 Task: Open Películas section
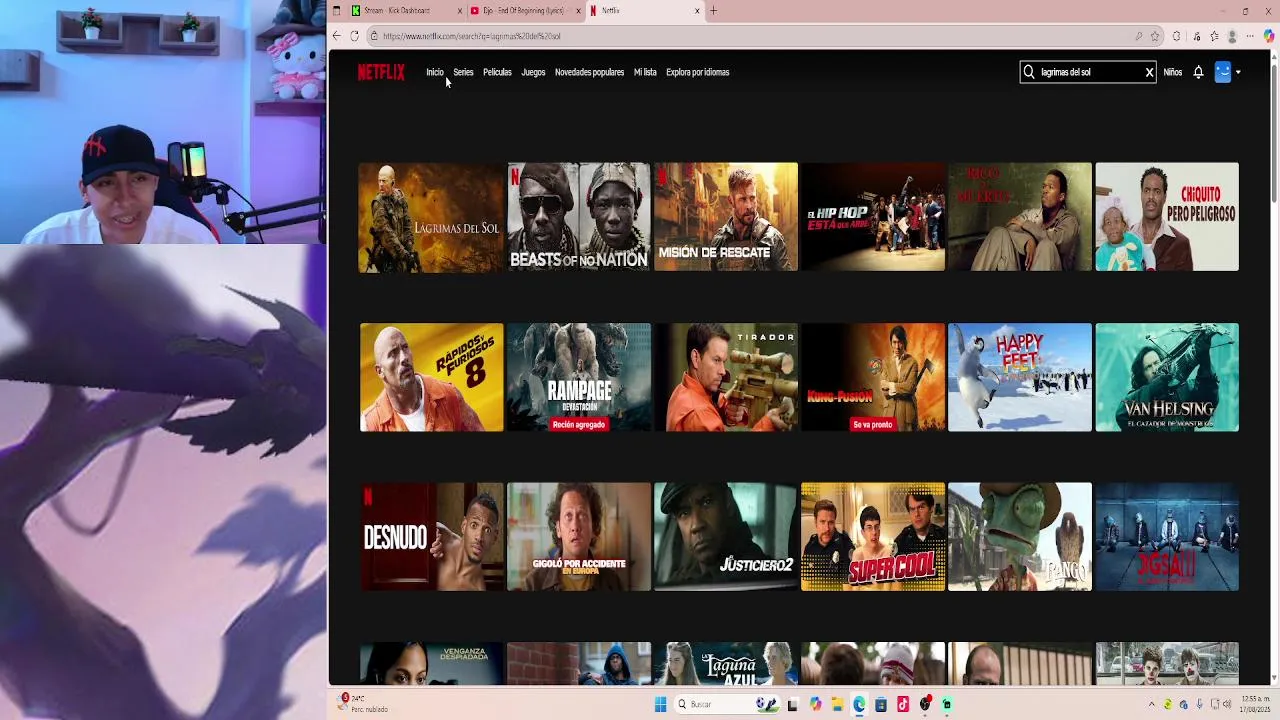pos(497,72)
